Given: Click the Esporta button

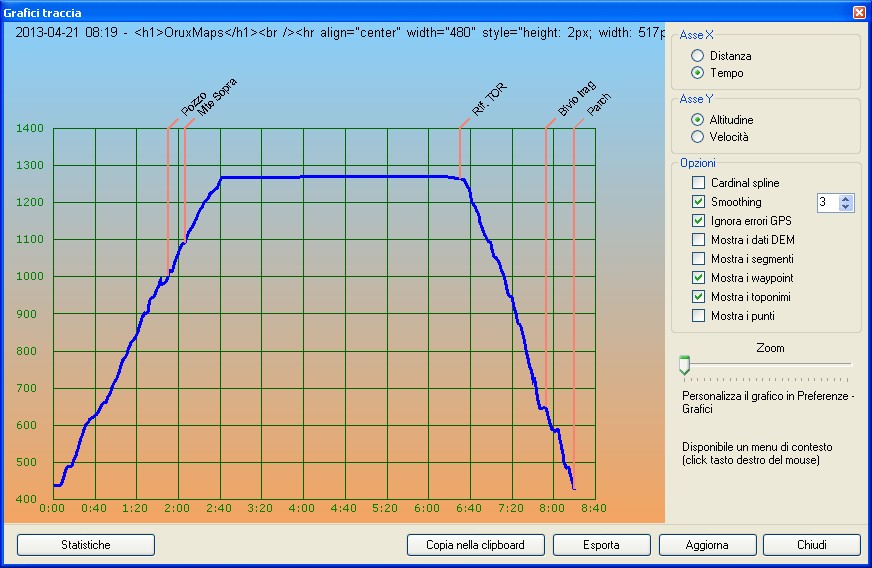Looking at the screenshot, I should (601, 545).
